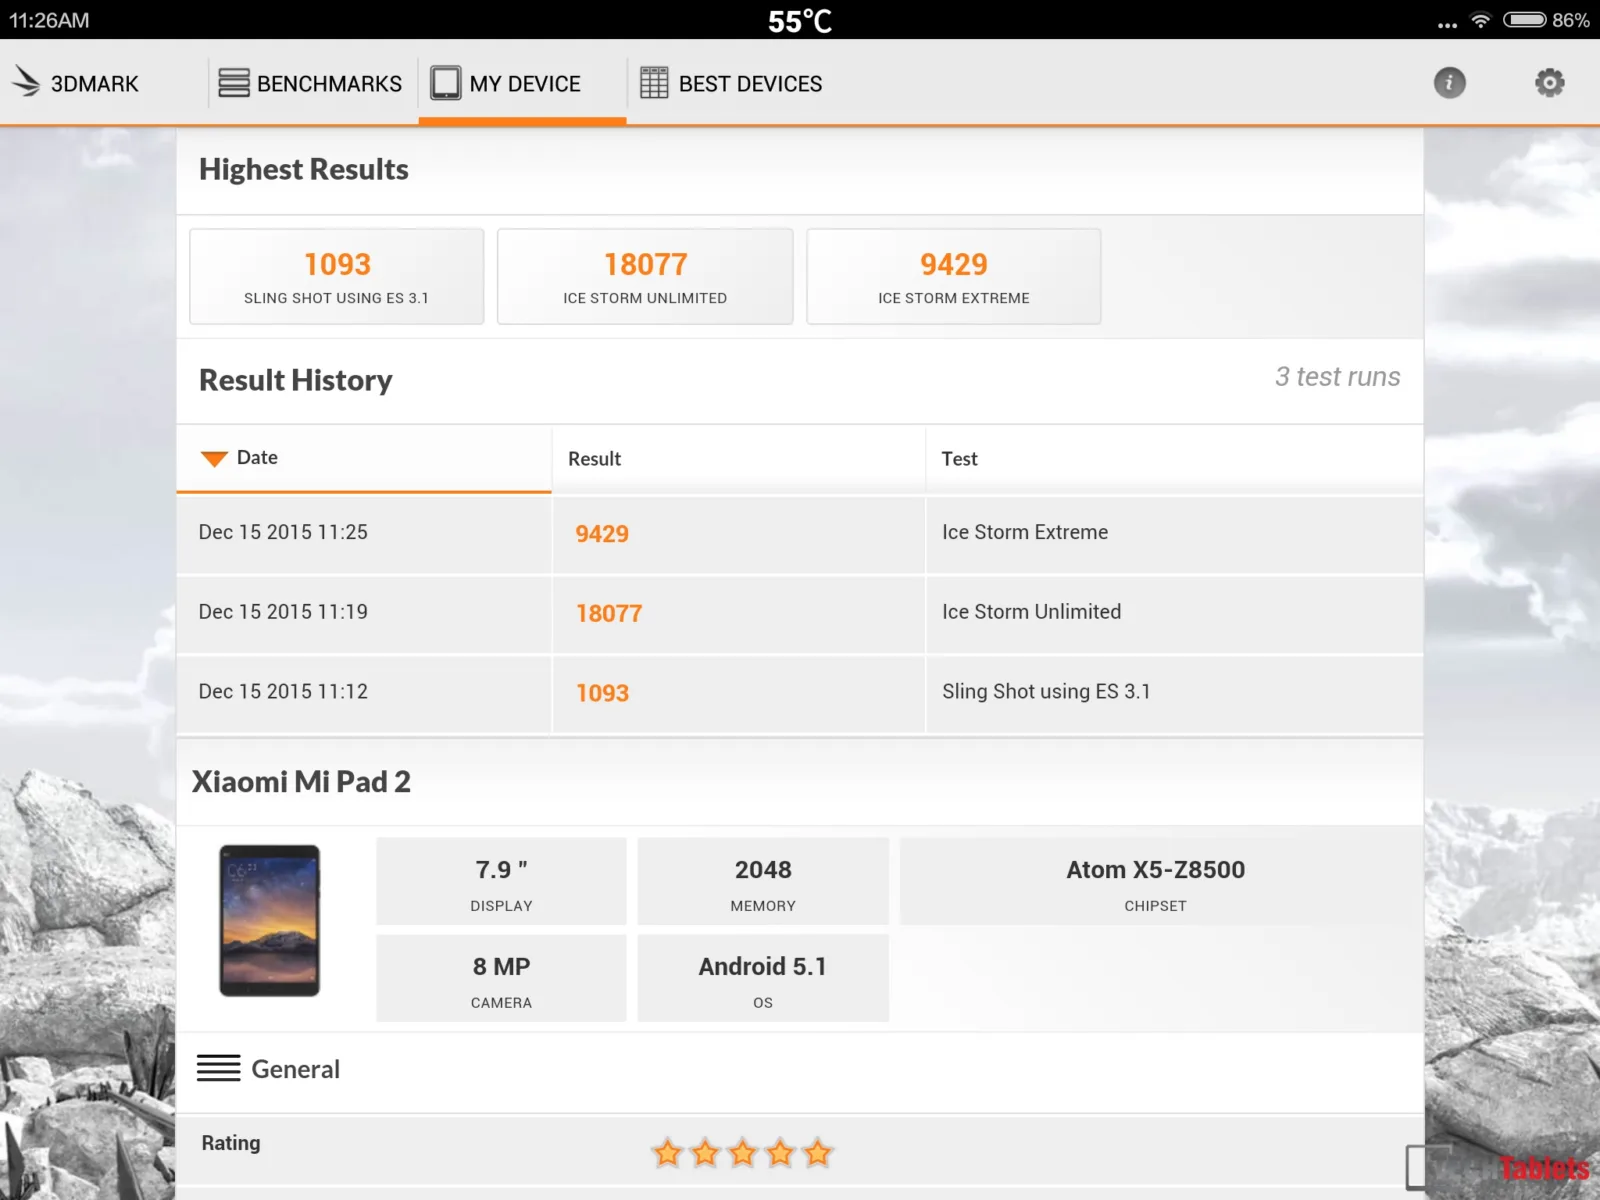
Task: Open the Dec 15 2015 11:25 result row
Action: (800, 534)
